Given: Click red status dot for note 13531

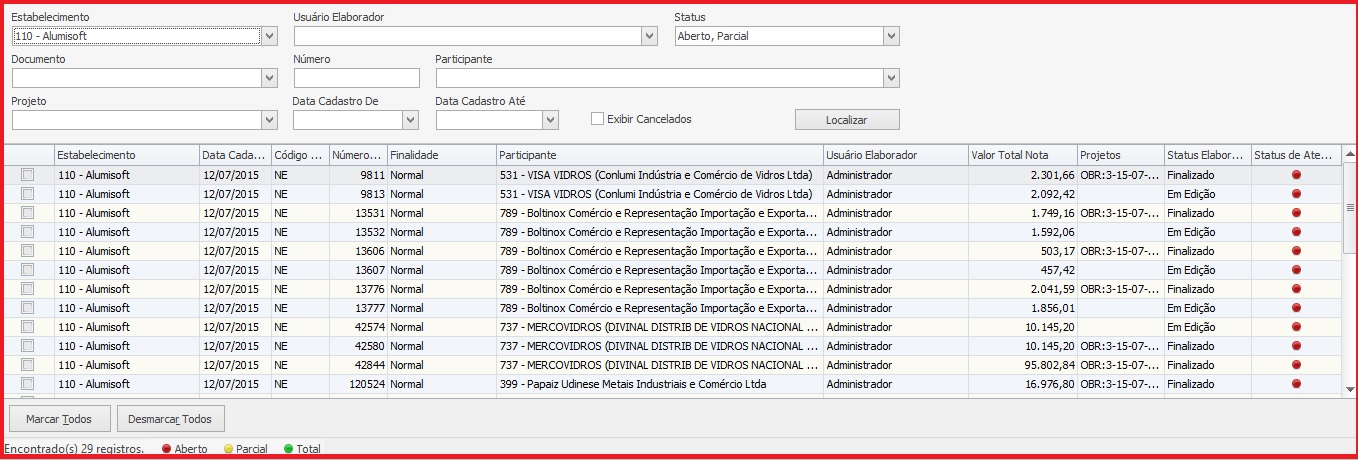Looking at the screenshot, I should pos(1297,213).
